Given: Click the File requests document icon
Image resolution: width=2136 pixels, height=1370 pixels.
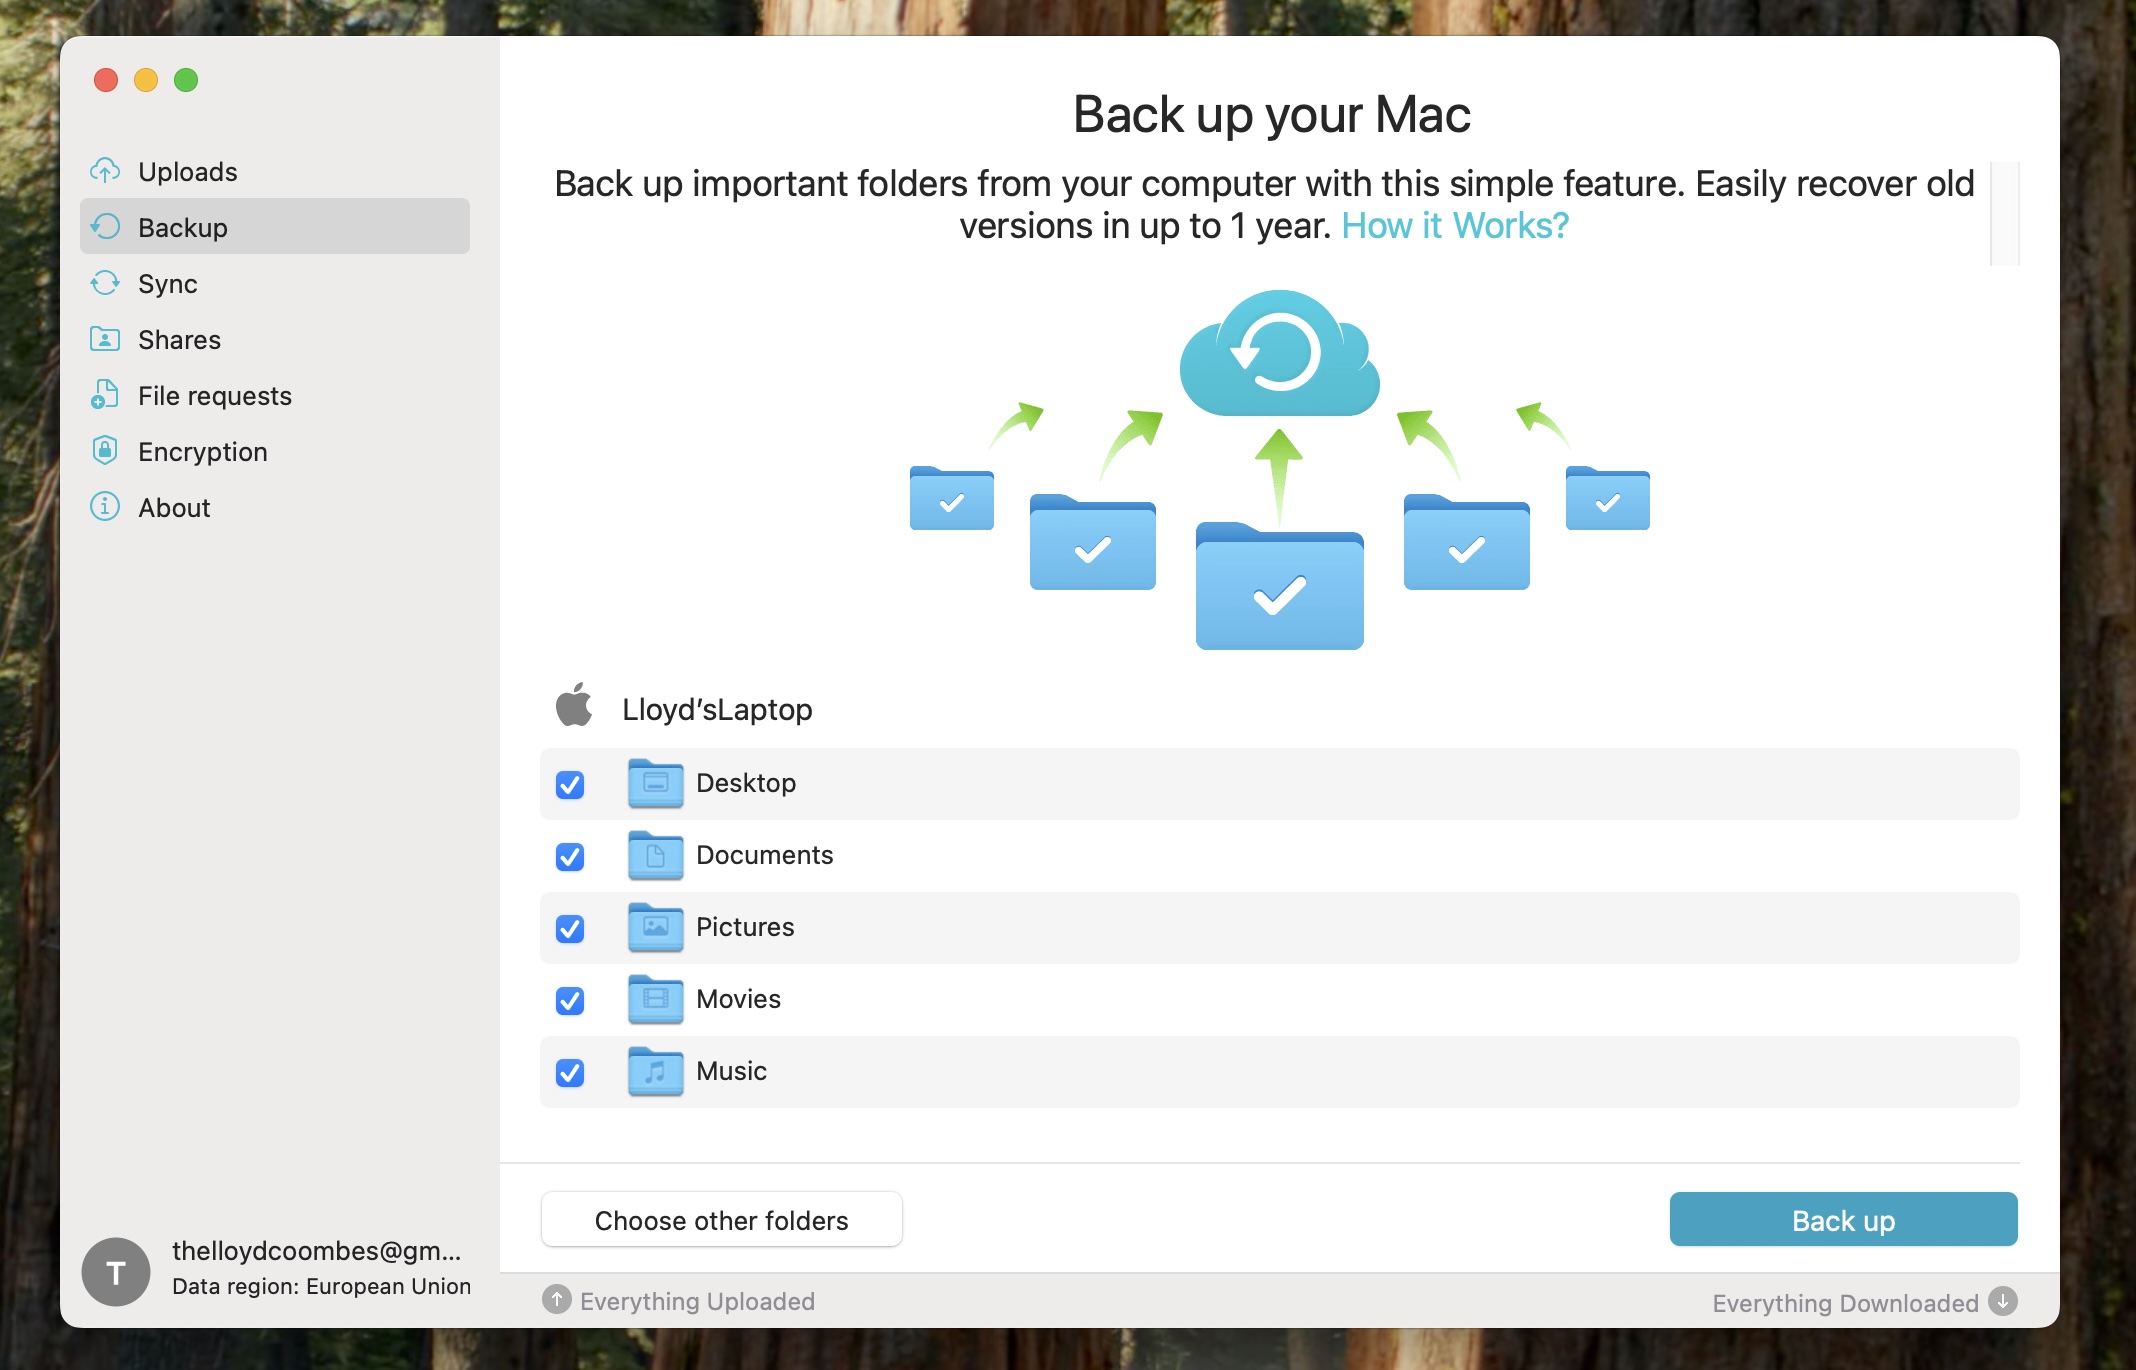Looking at the screenshot, I should point(105,395).
